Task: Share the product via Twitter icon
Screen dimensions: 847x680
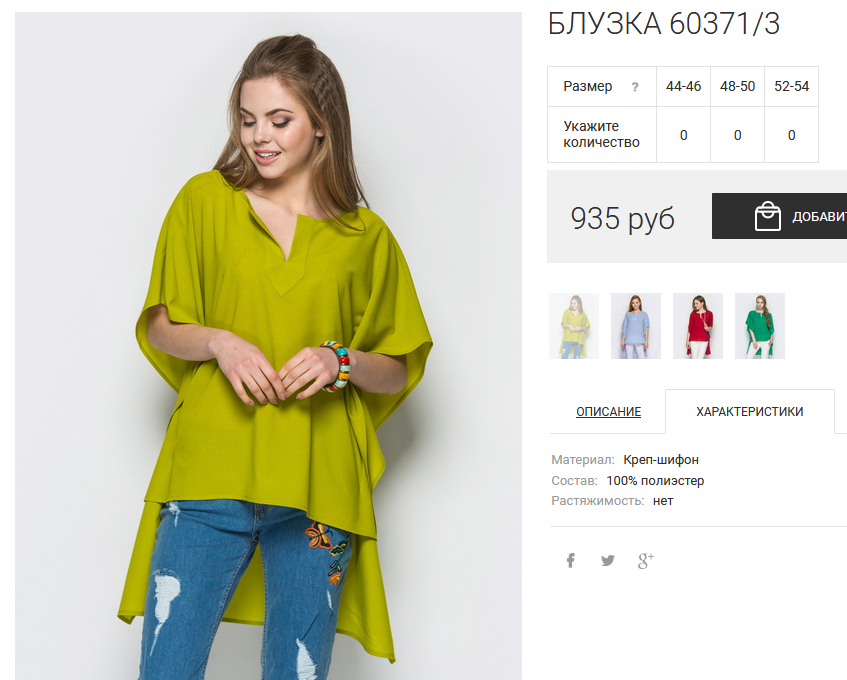Action: point(608,561)
